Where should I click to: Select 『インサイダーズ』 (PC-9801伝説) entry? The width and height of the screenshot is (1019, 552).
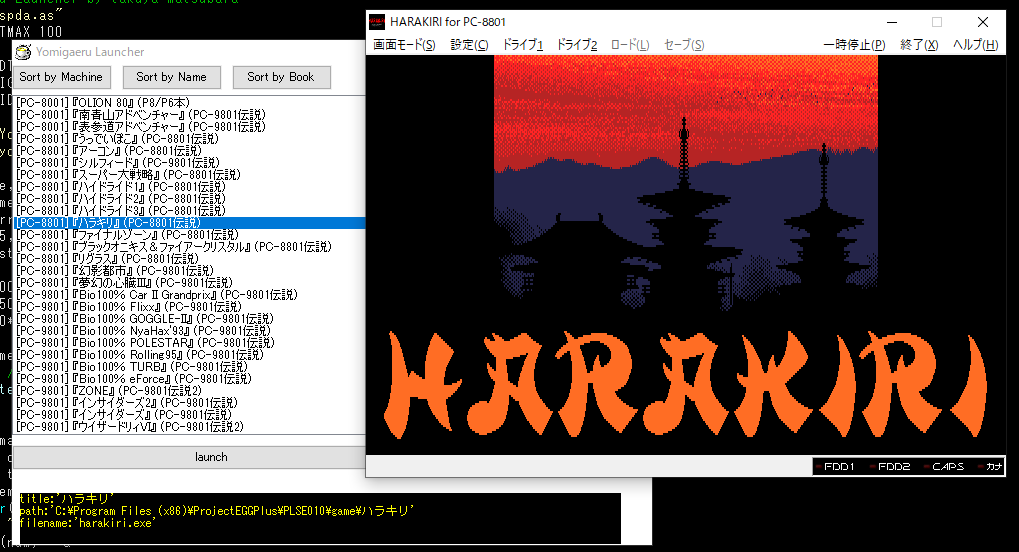coord(189,415)
